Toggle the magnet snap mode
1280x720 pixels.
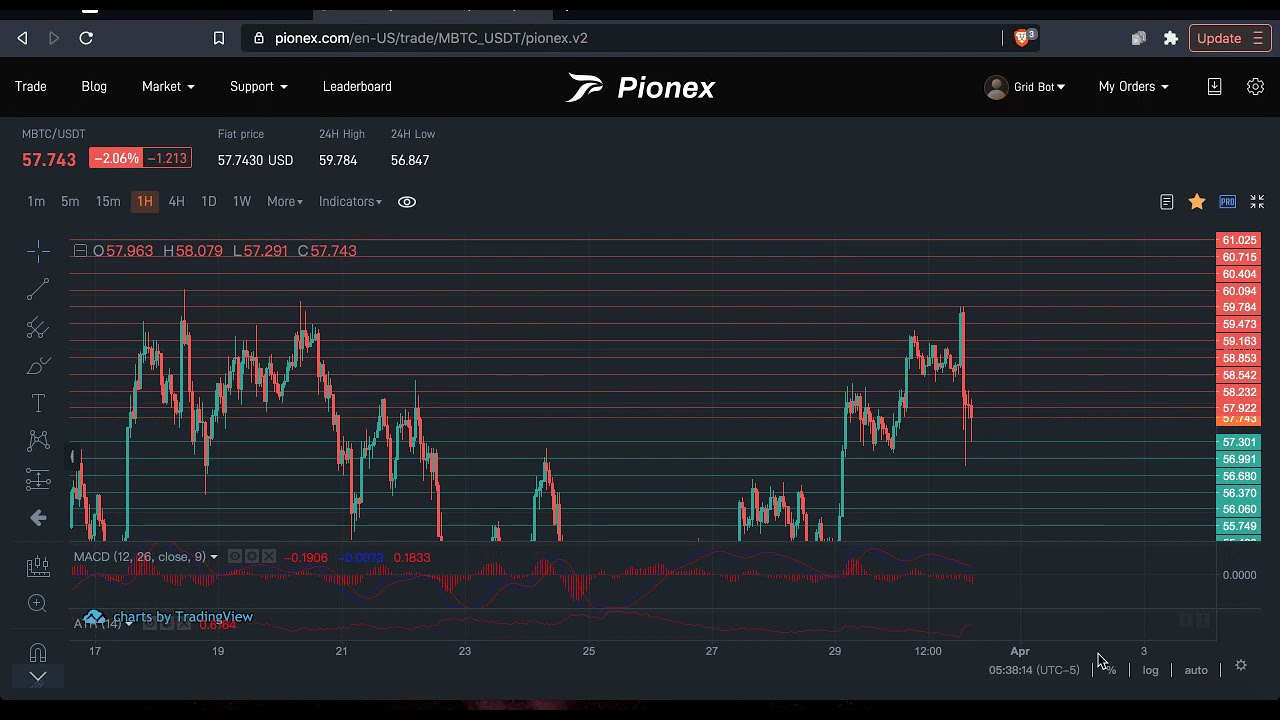click(x=38, y=653)
